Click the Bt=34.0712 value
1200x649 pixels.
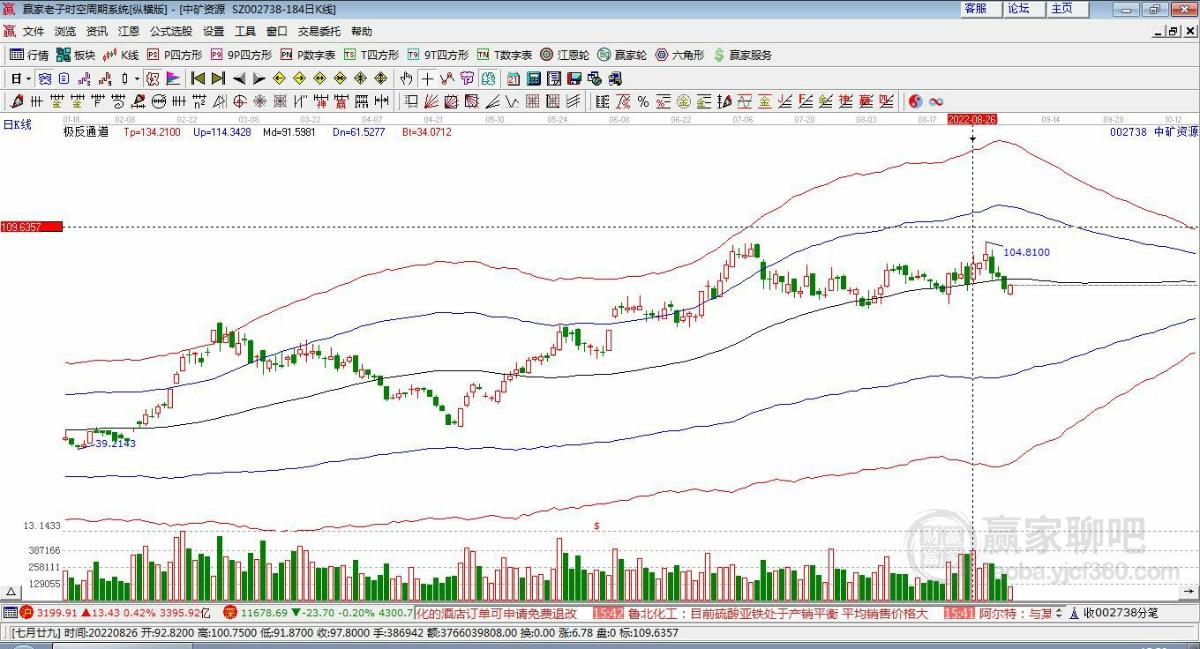(427, 131)
